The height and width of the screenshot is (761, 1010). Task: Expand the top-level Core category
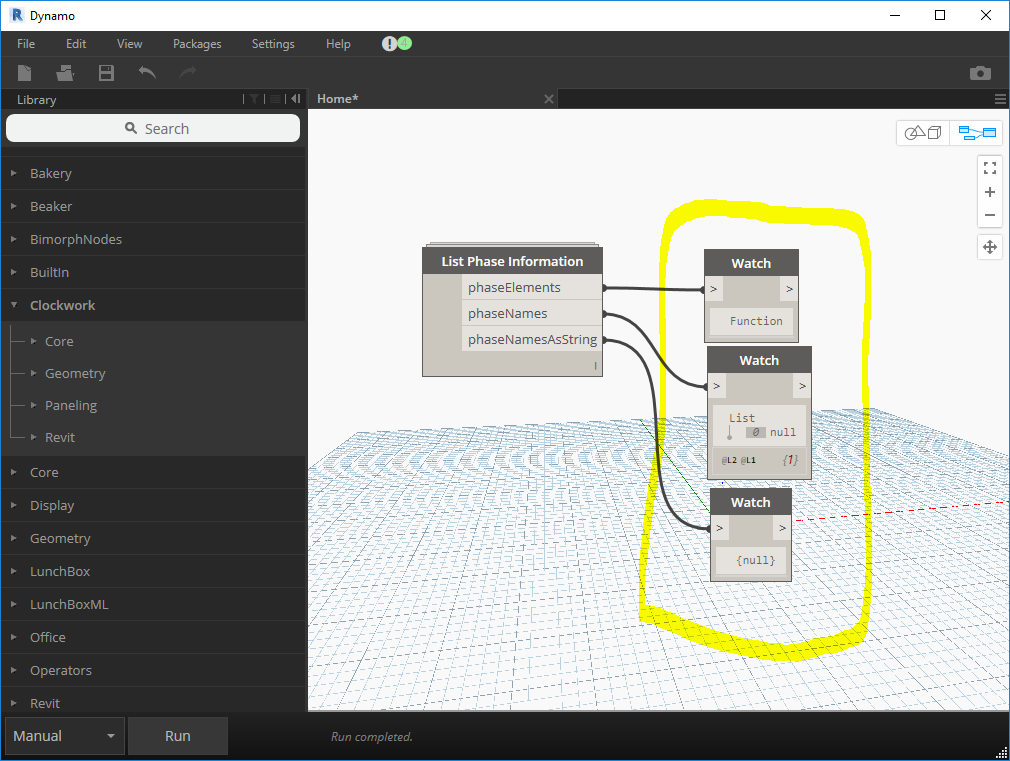153,472
